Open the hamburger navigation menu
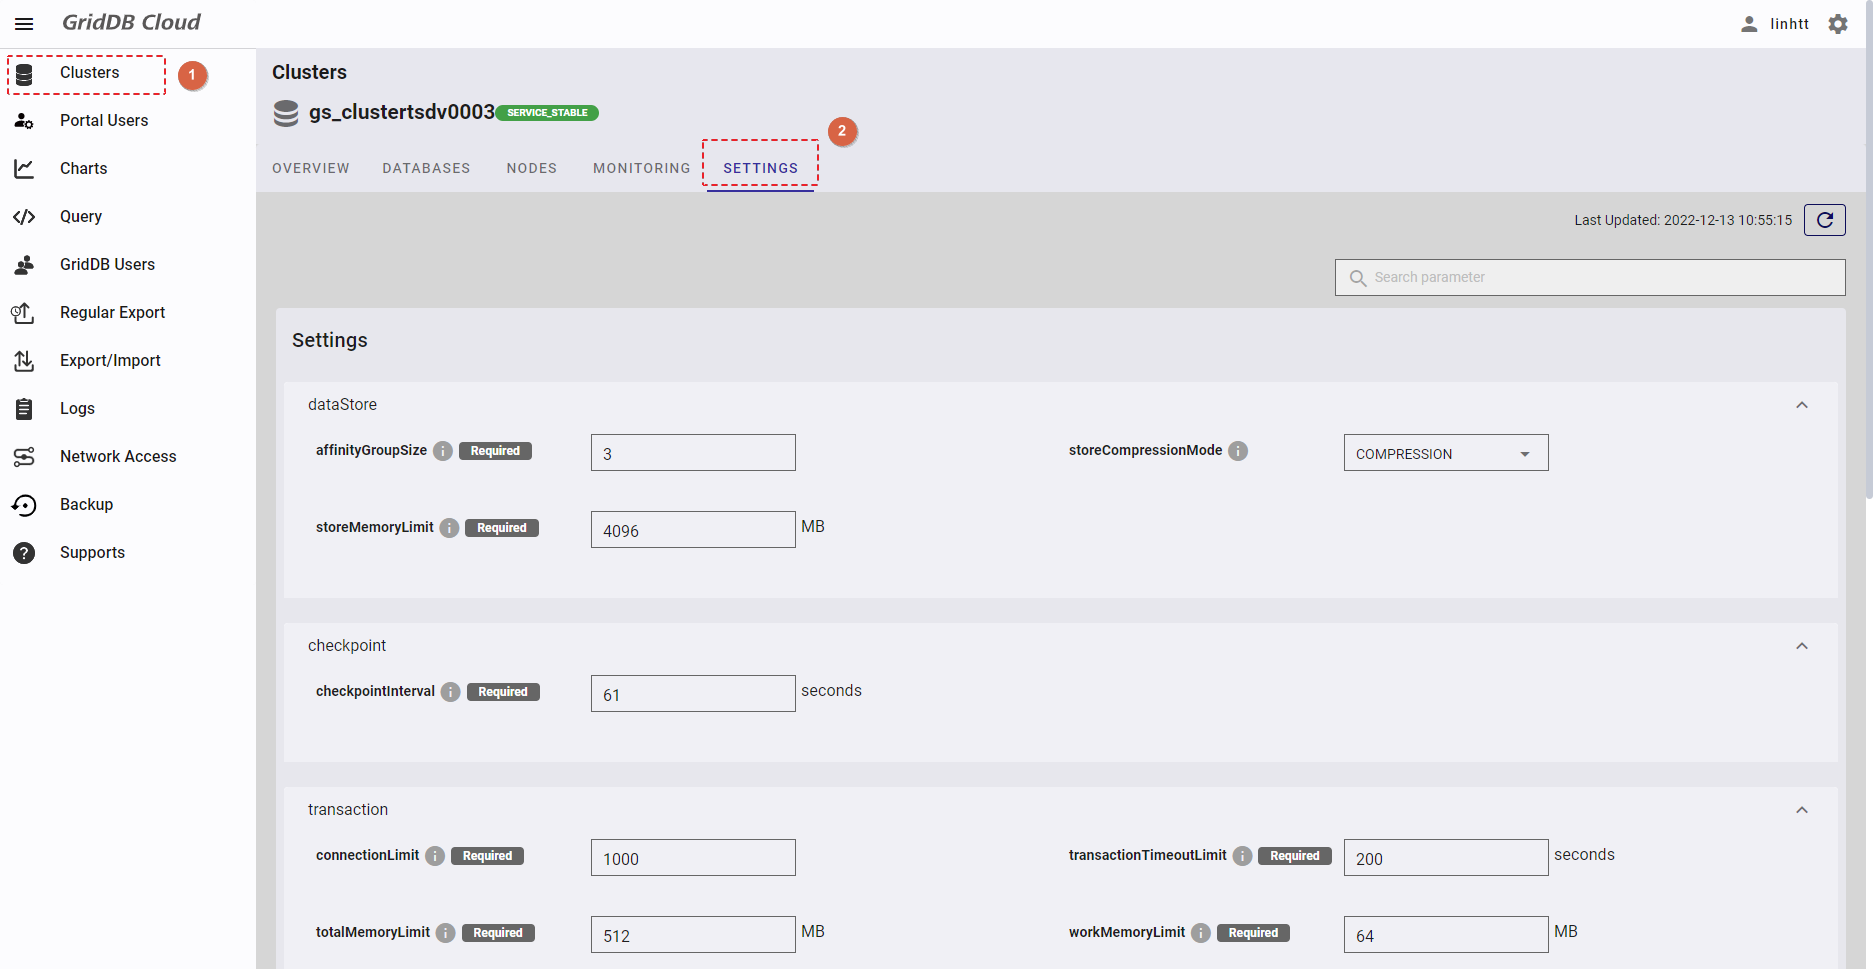Image resolution: width=1873 pixels, height=969 pixels. (24, 24)
